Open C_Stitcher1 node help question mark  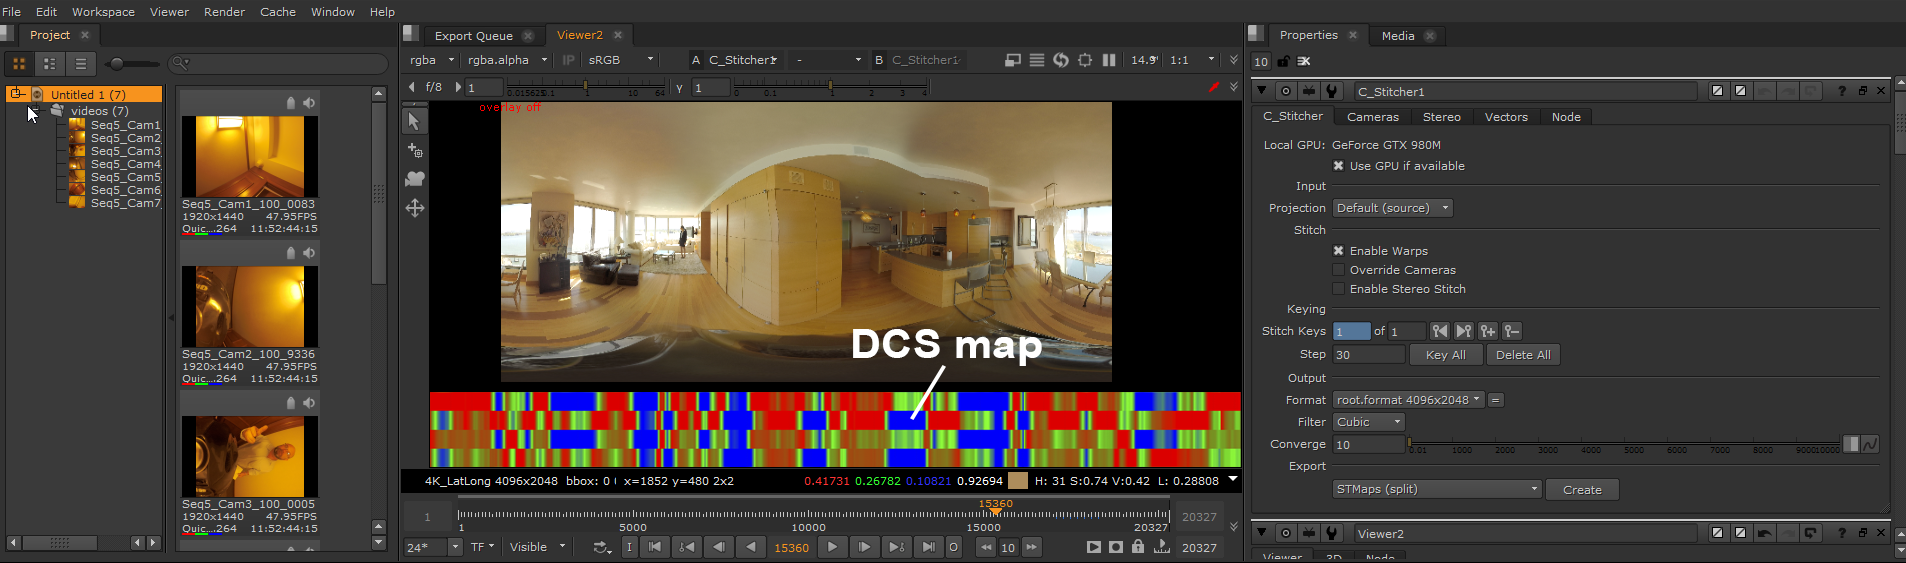pos(1841,91)
